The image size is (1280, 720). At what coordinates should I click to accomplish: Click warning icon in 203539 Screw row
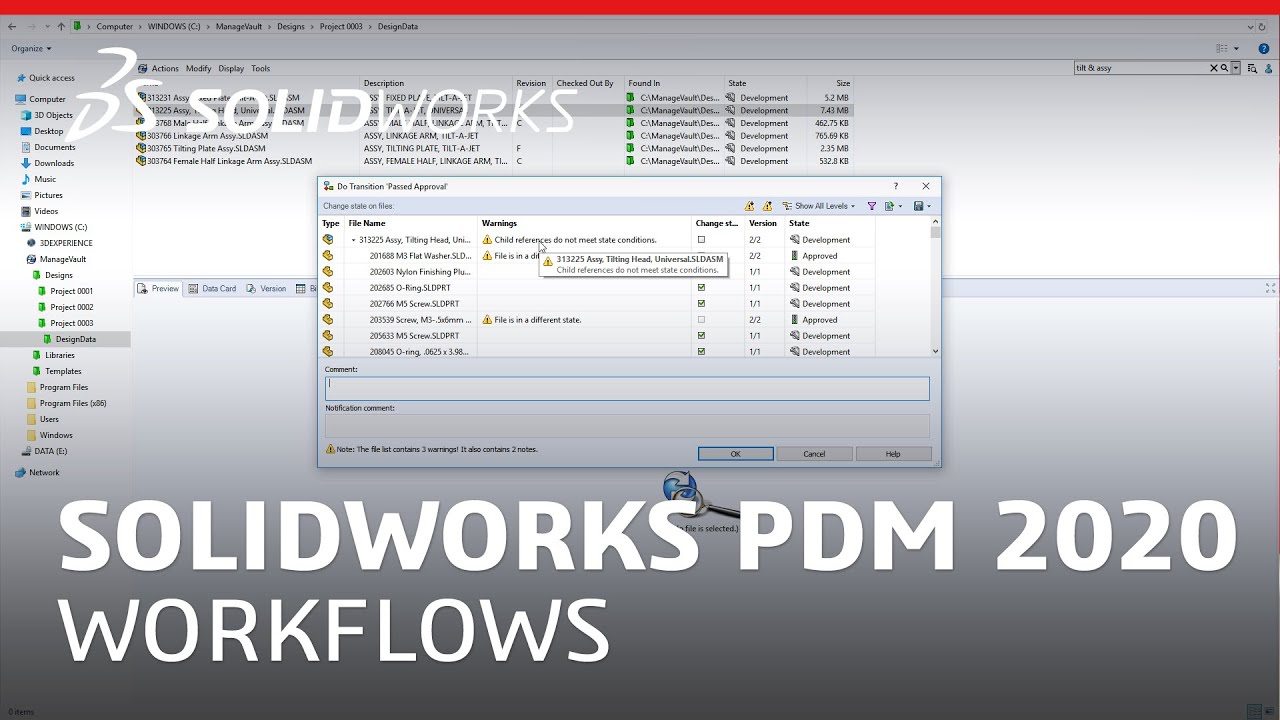pos(487,320)
